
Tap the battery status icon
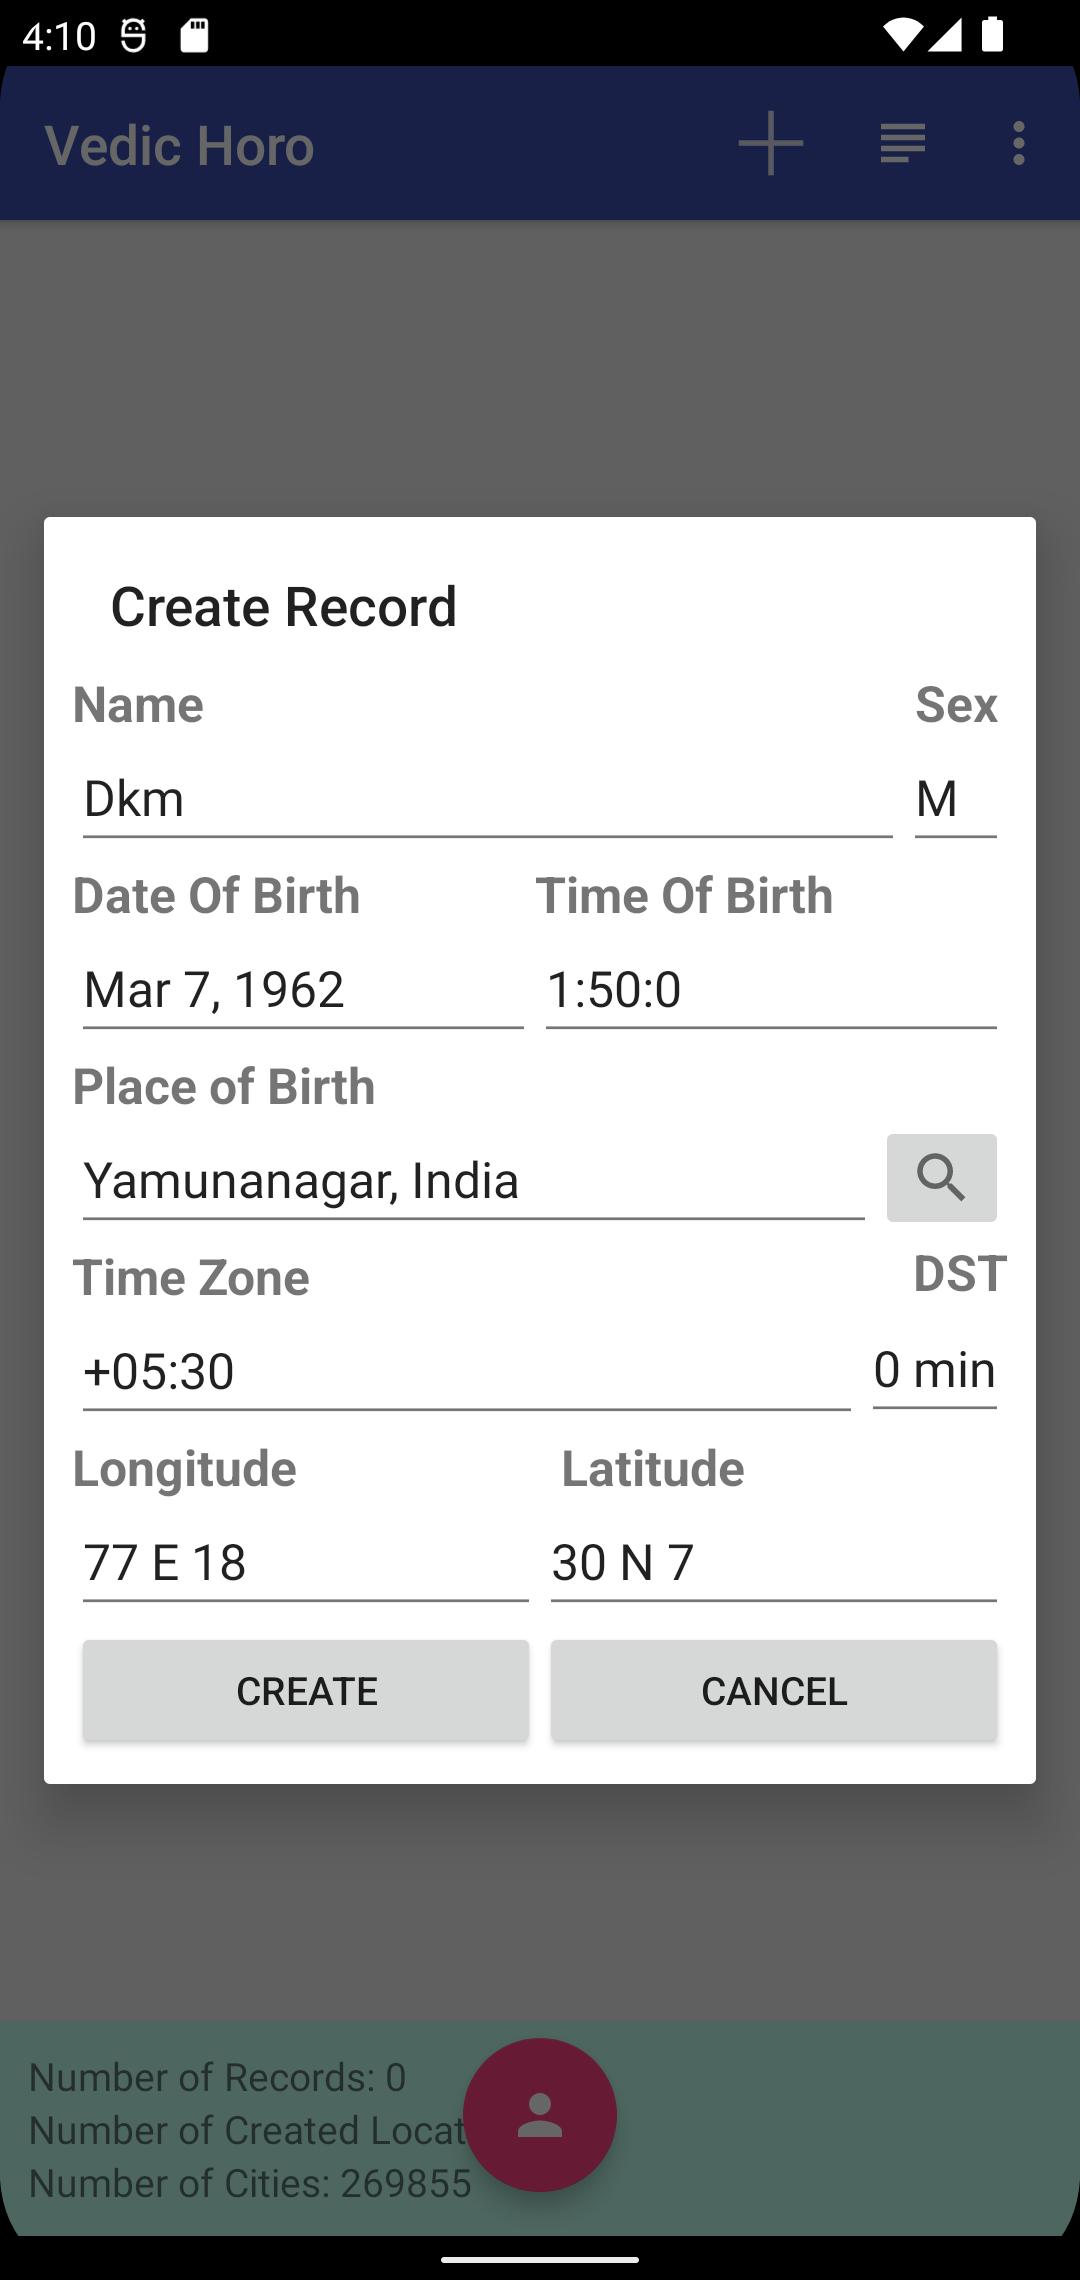pyautogui.click(x=991, y=37)
